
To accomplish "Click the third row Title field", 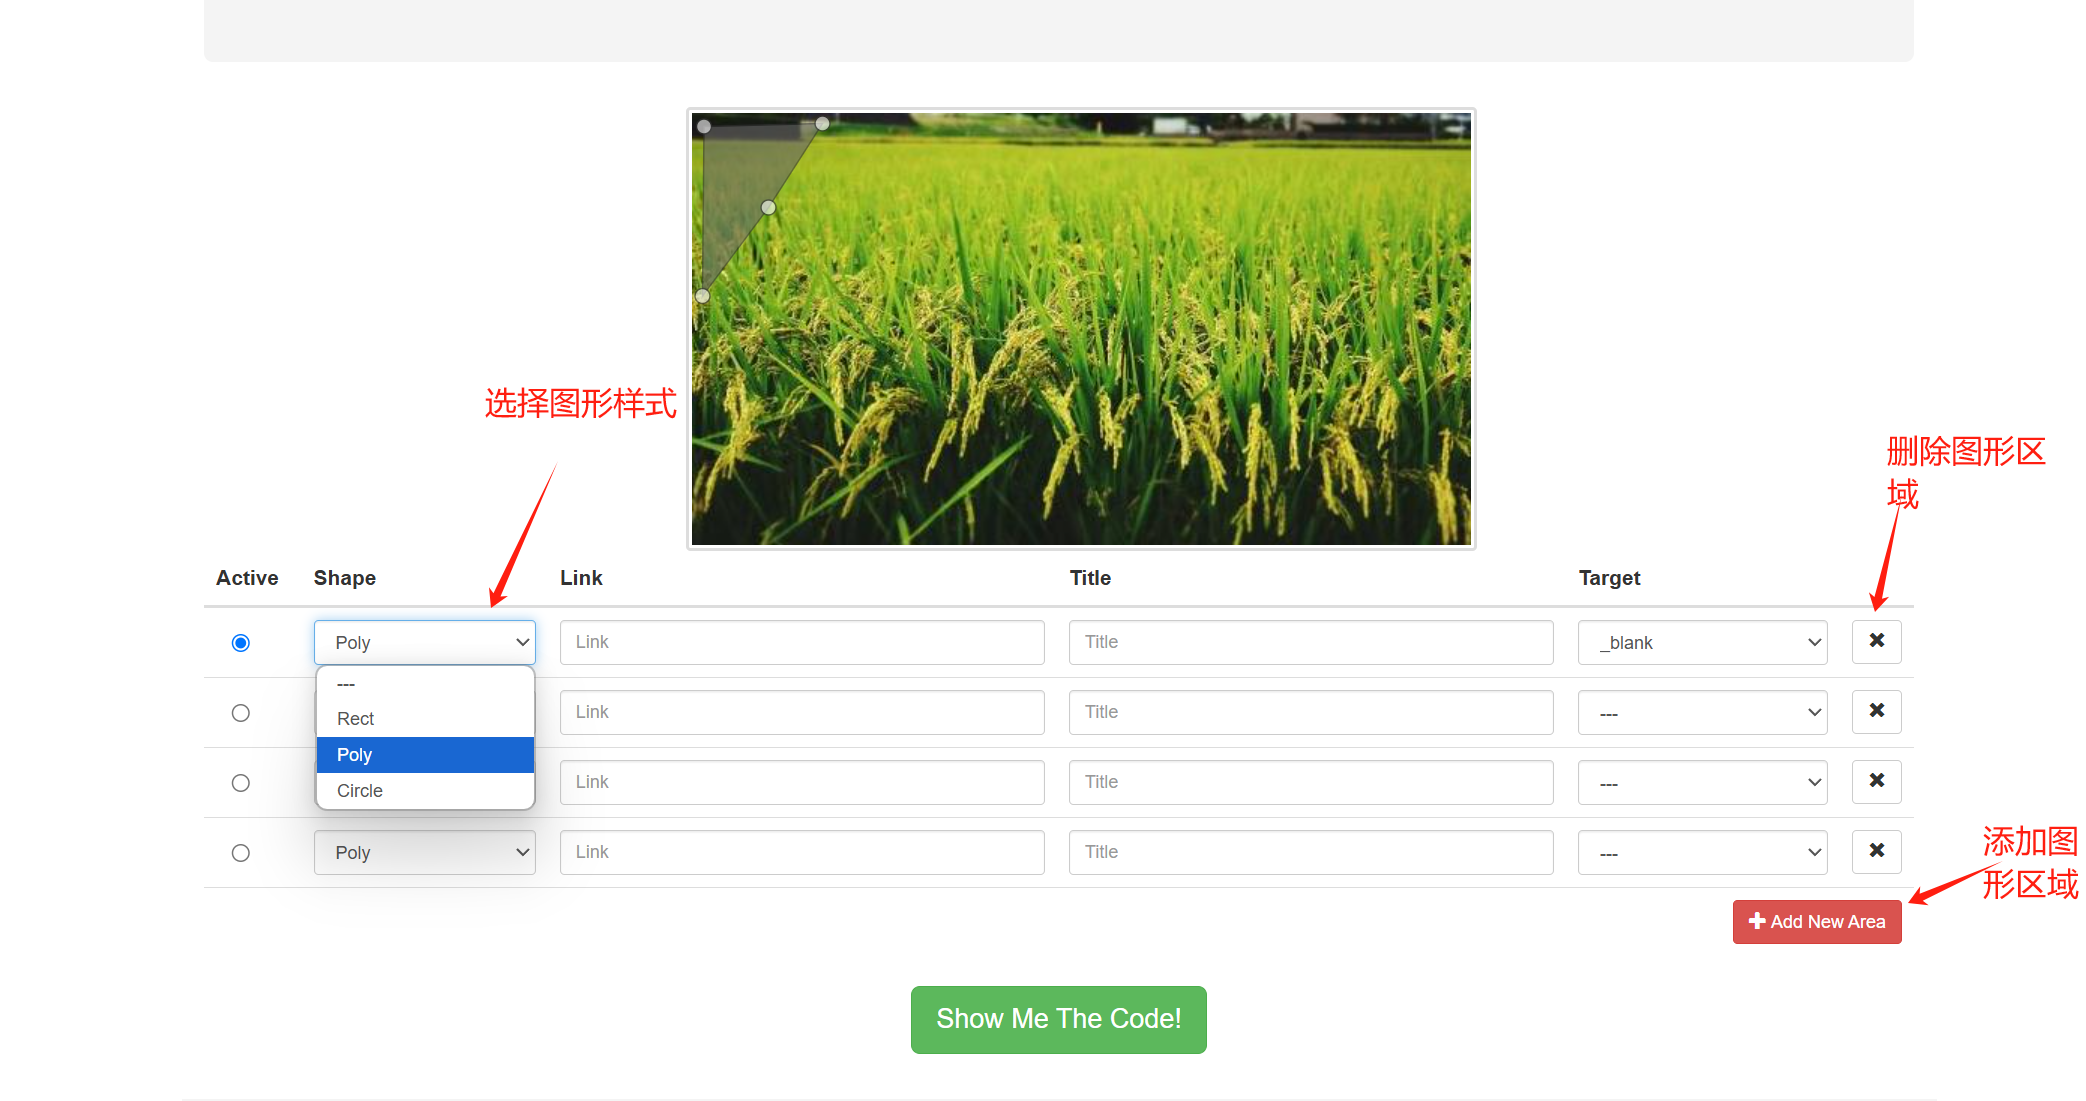I will point(1310,783).
